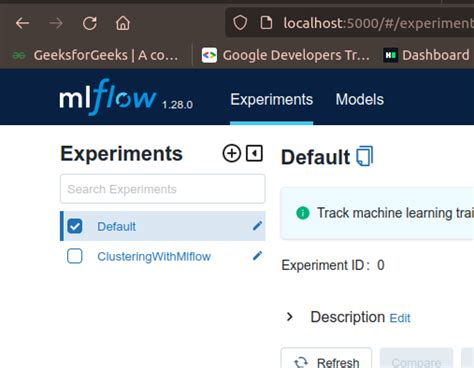Click the page info document icon
Viewport: 474px width, 368px height.
pyautogui.click(x=266, y=23)
